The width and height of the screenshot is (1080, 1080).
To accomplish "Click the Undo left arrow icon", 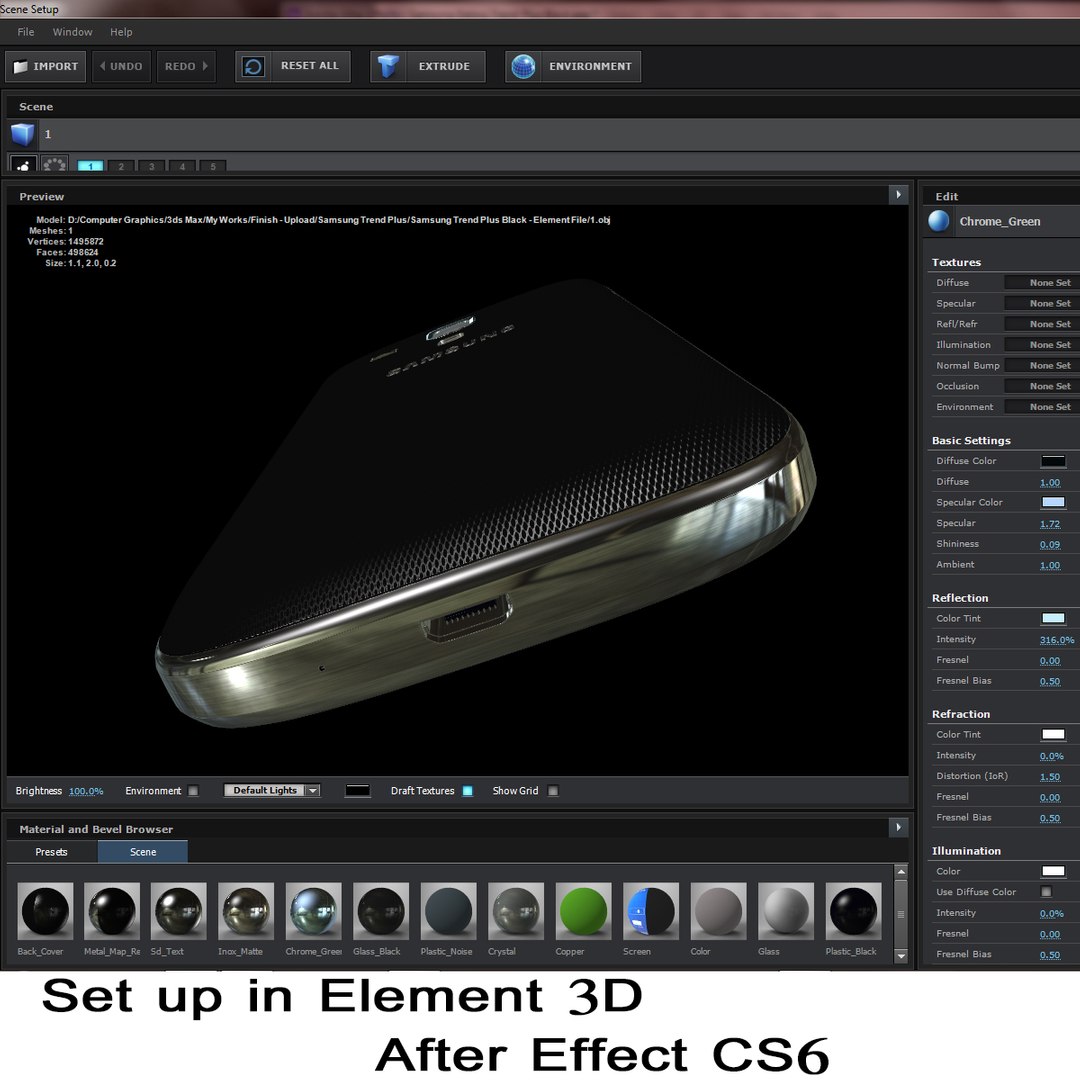I will click(x=103, y=66).
